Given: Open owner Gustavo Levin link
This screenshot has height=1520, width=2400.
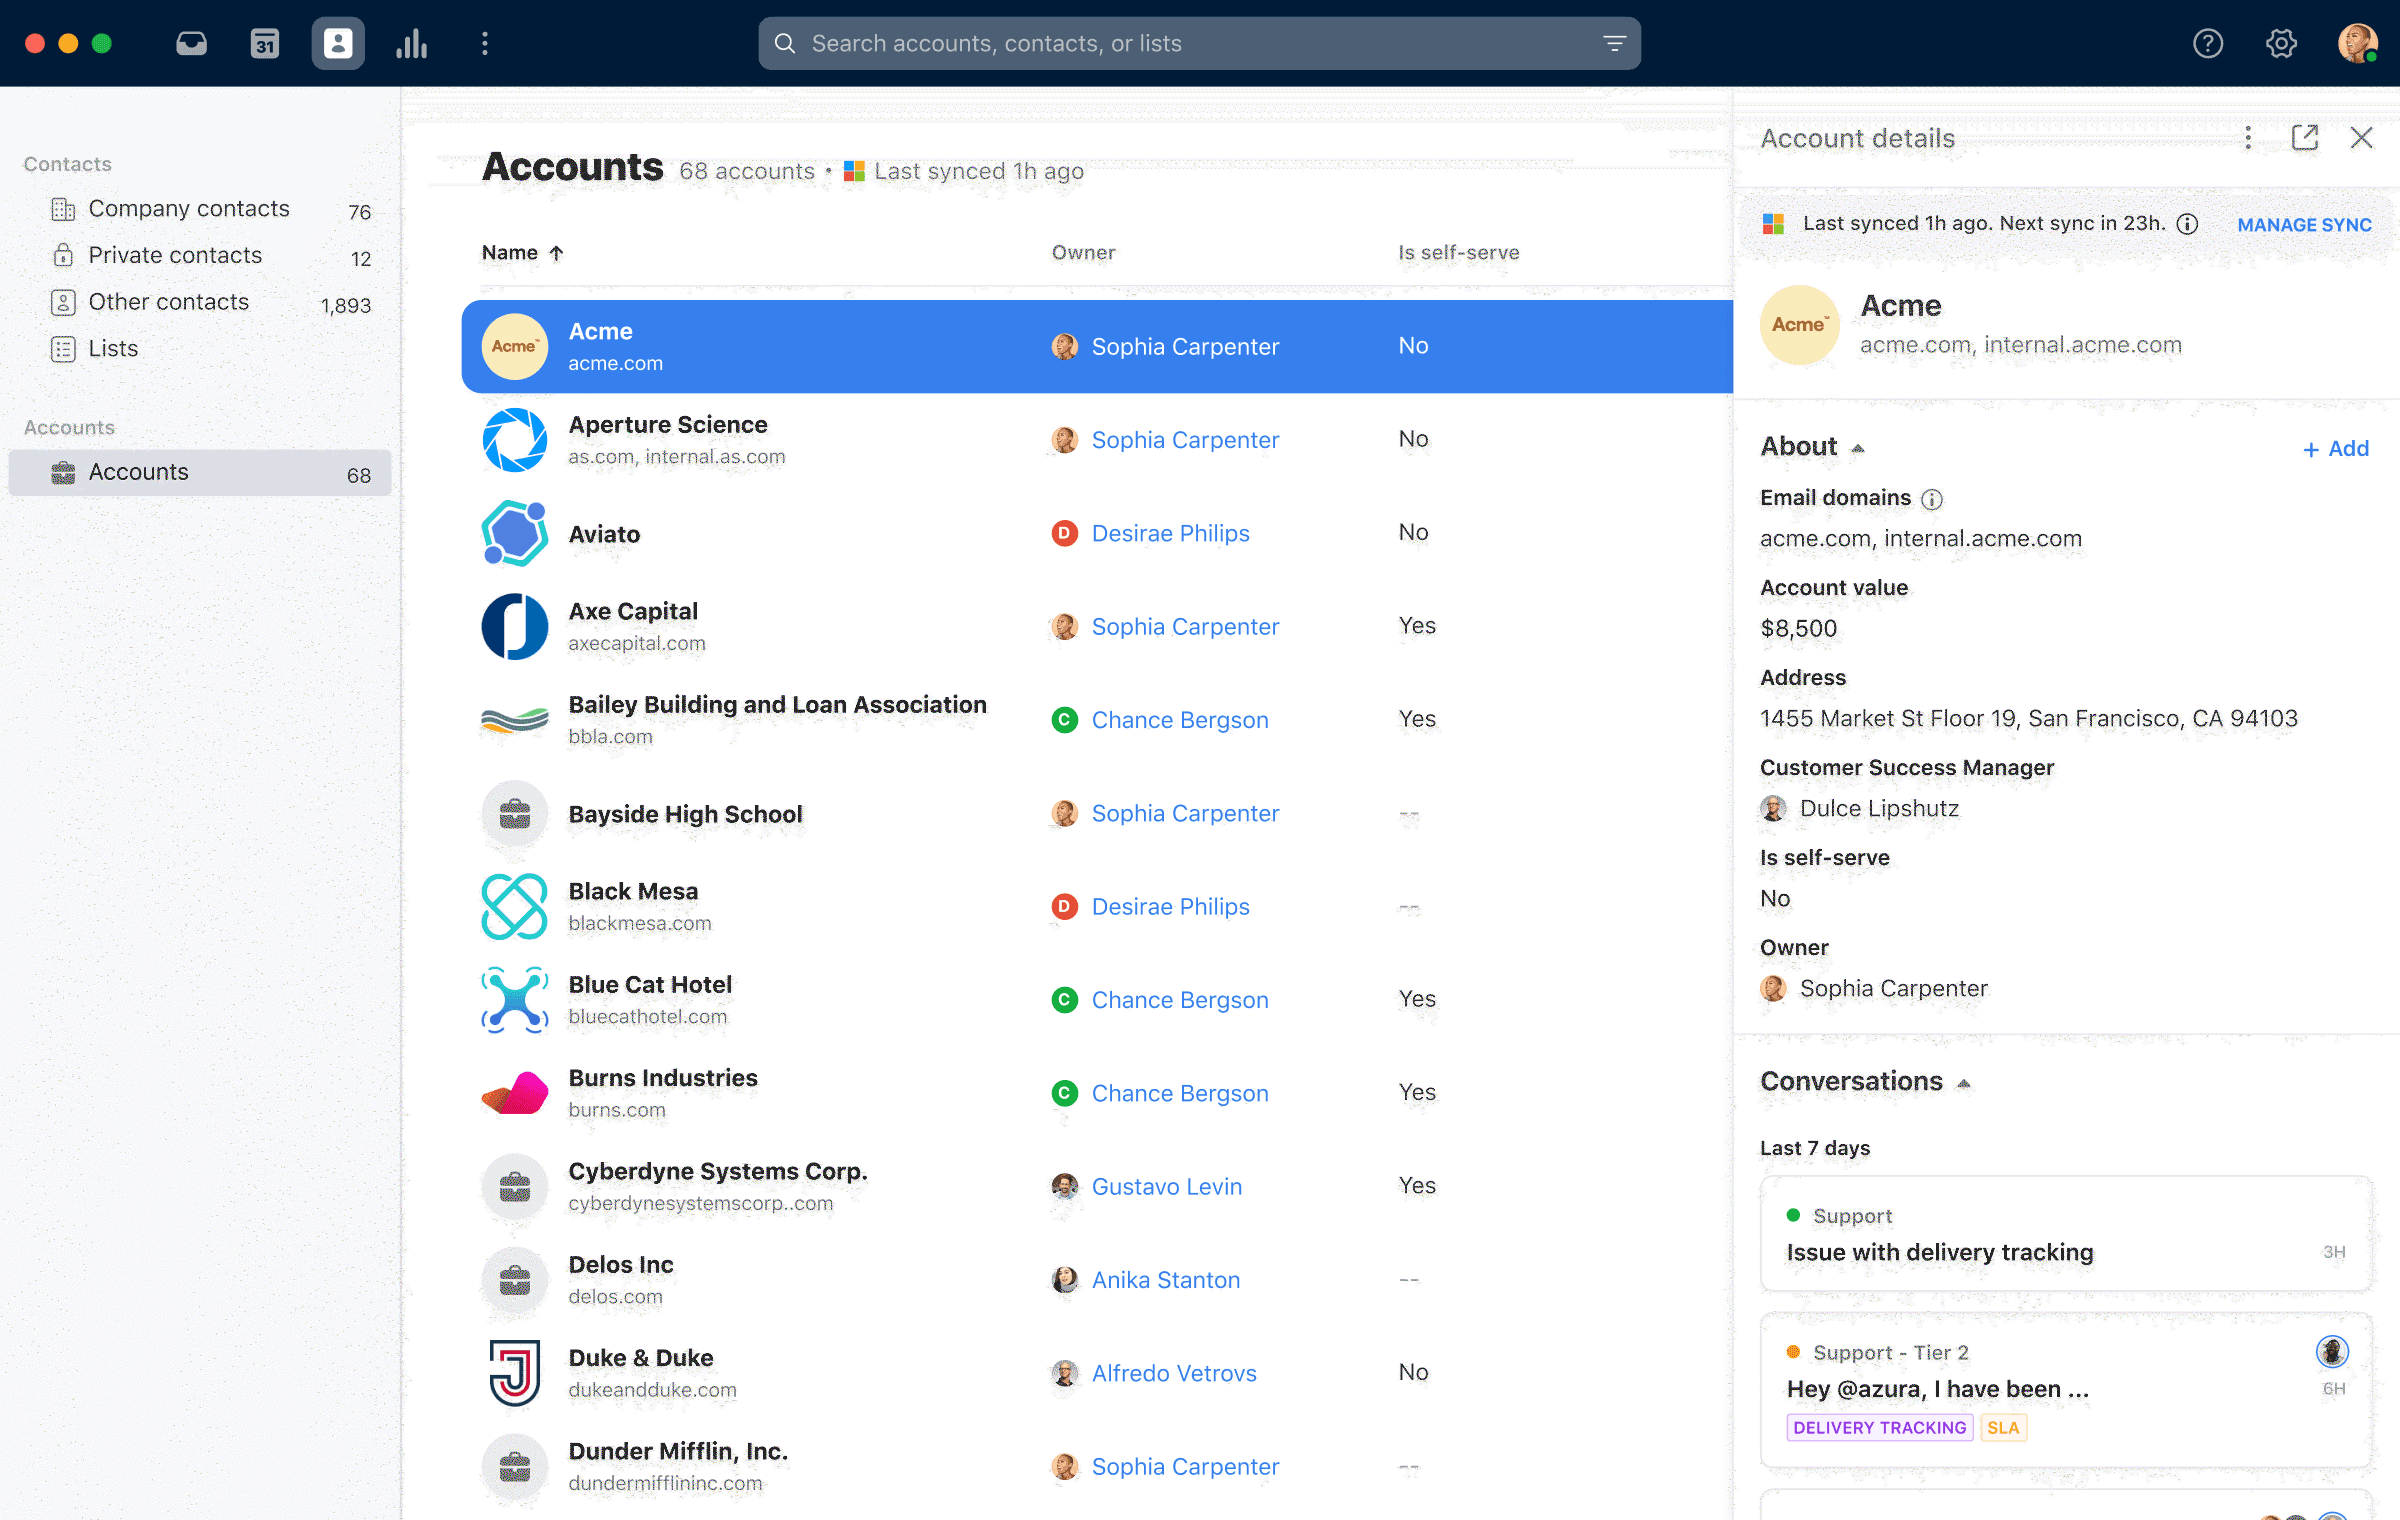Looking at the screenshot, I should (x=1166, y=1186).
